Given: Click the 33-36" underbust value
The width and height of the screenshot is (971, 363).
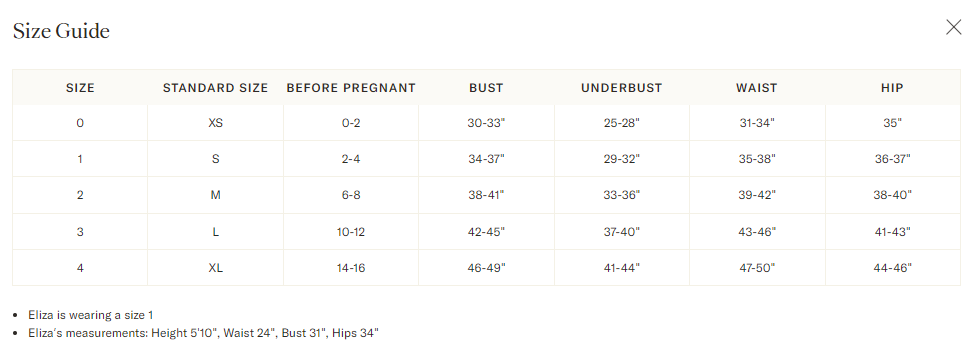Looking at the screenshot, I should [x=622, y=195].
